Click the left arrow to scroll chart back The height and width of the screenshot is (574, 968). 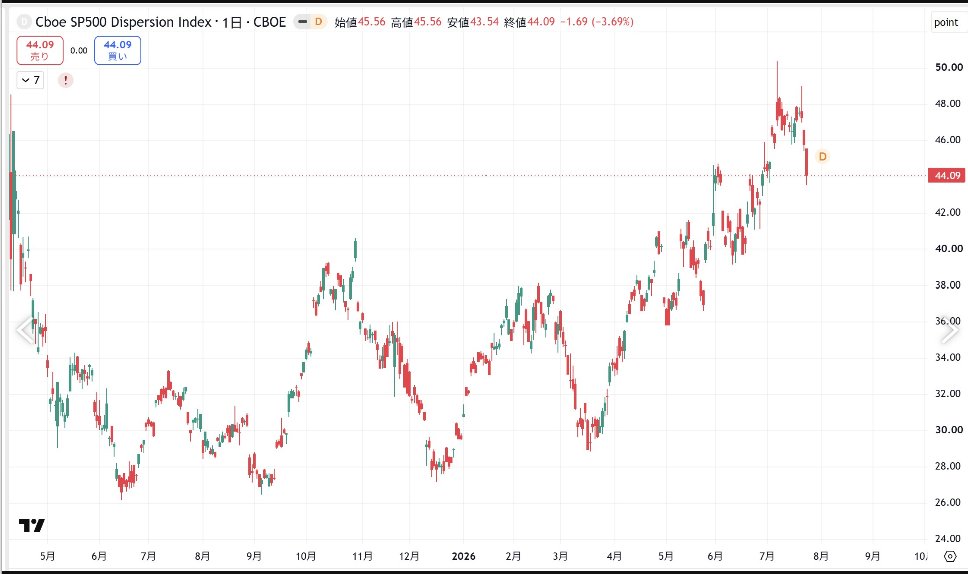[x=24, y=331]
